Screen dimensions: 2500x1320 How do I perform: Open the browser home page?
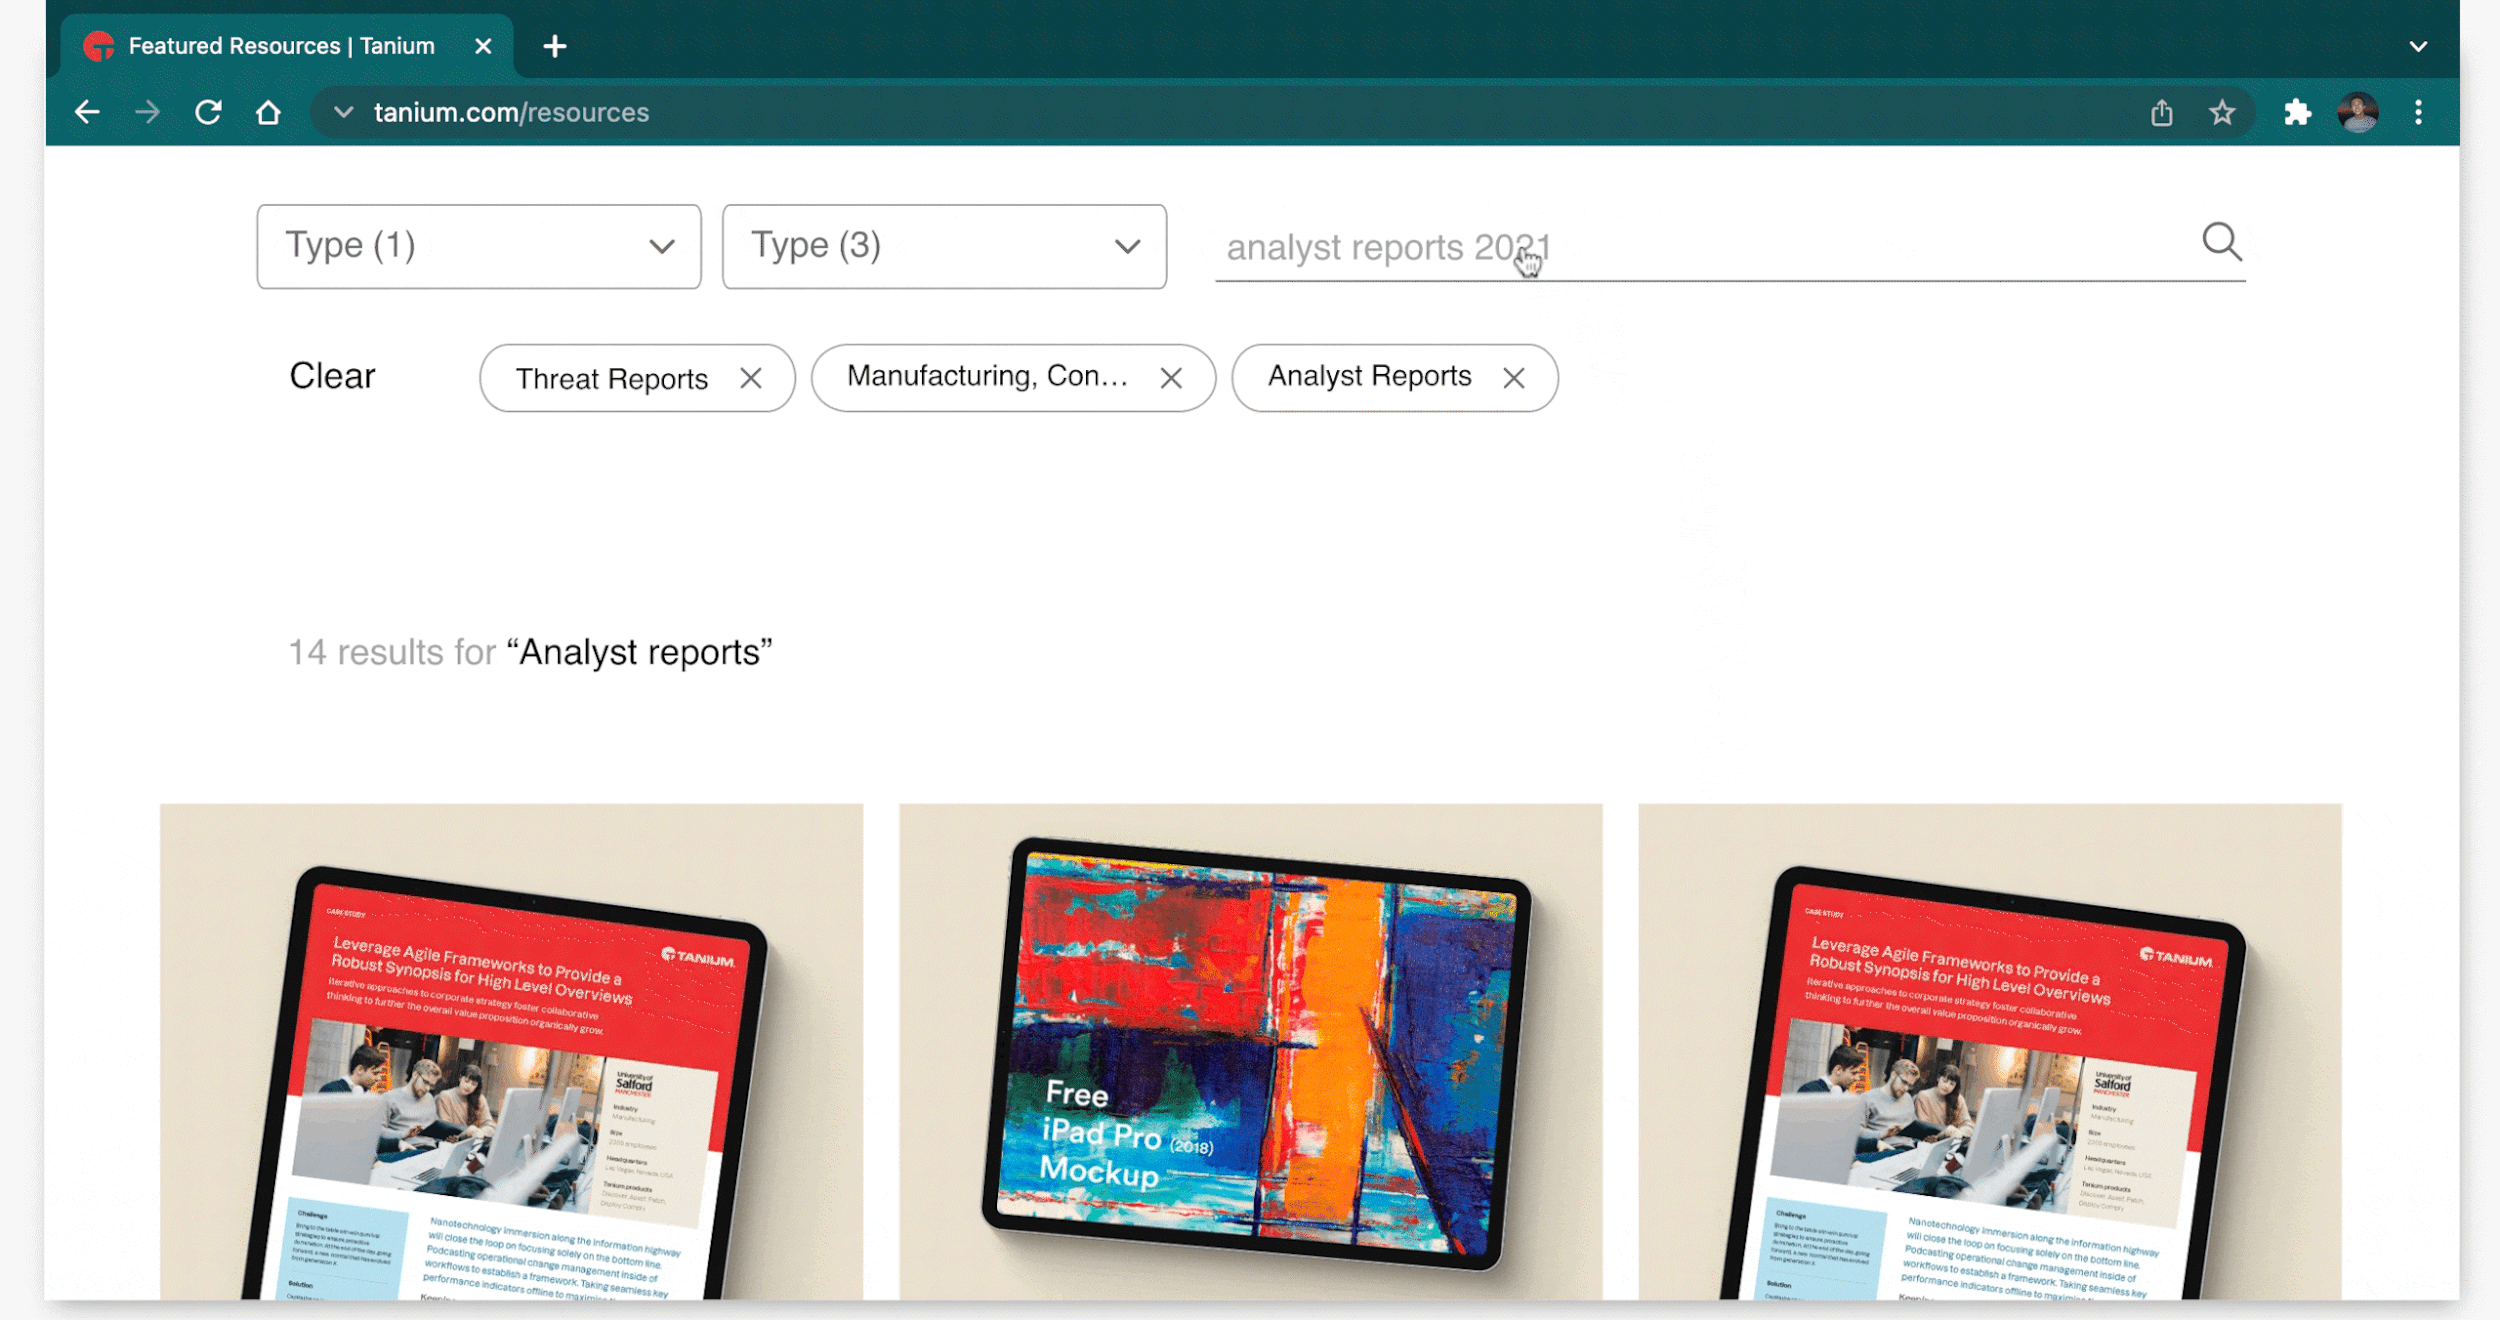pos(268,112)
